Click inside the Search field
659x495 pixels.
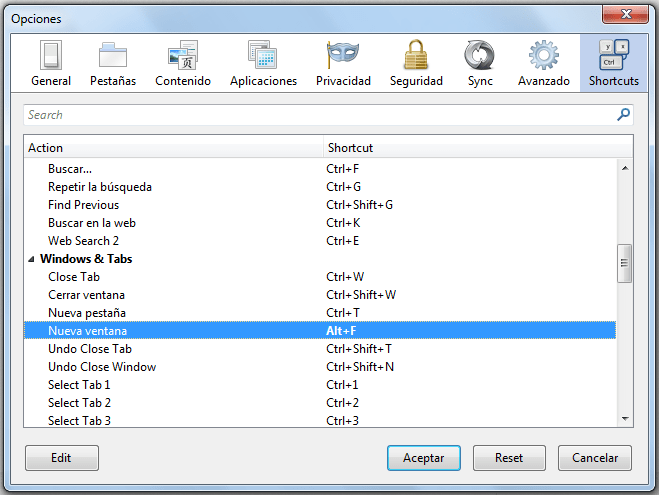coord(318,115)
